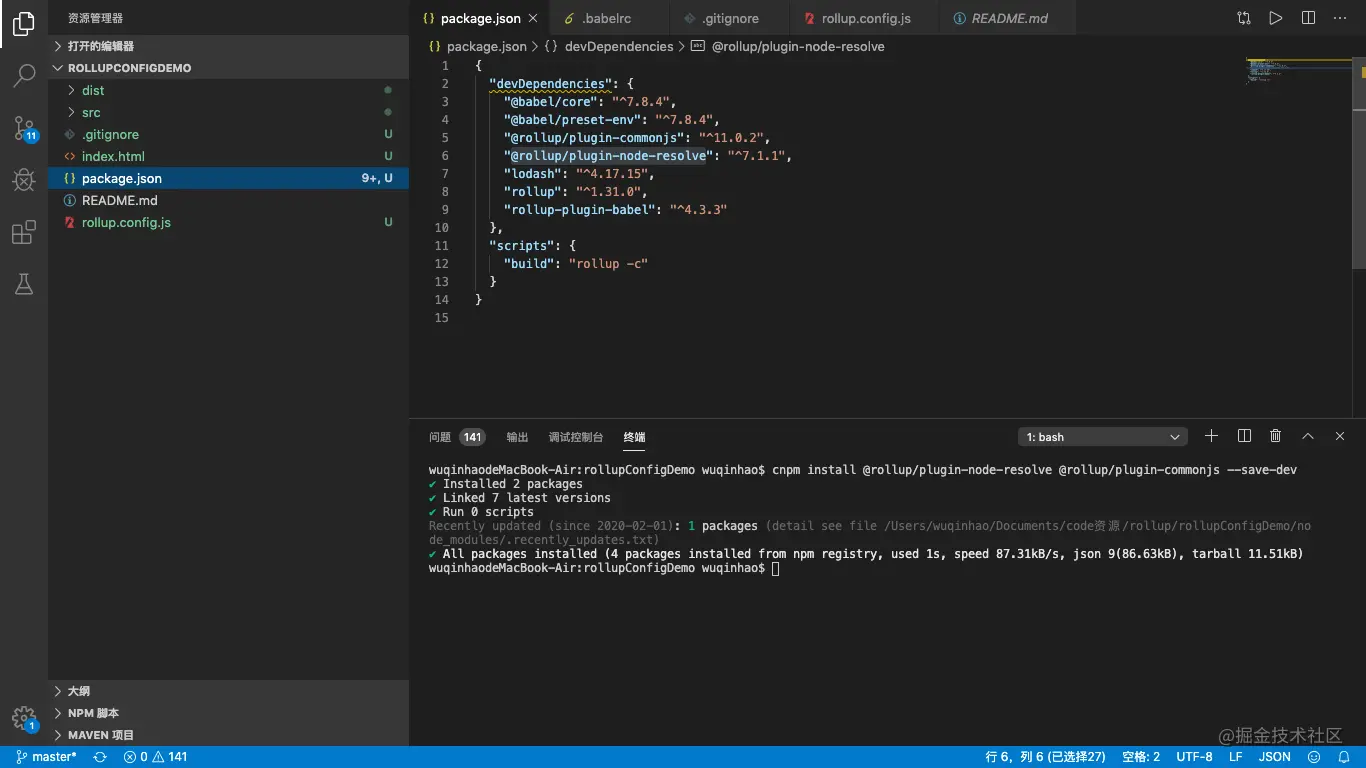Open the Explorer view in activity bar
The width and height of the screenshot is (1366, 768).
pos(24,24)
